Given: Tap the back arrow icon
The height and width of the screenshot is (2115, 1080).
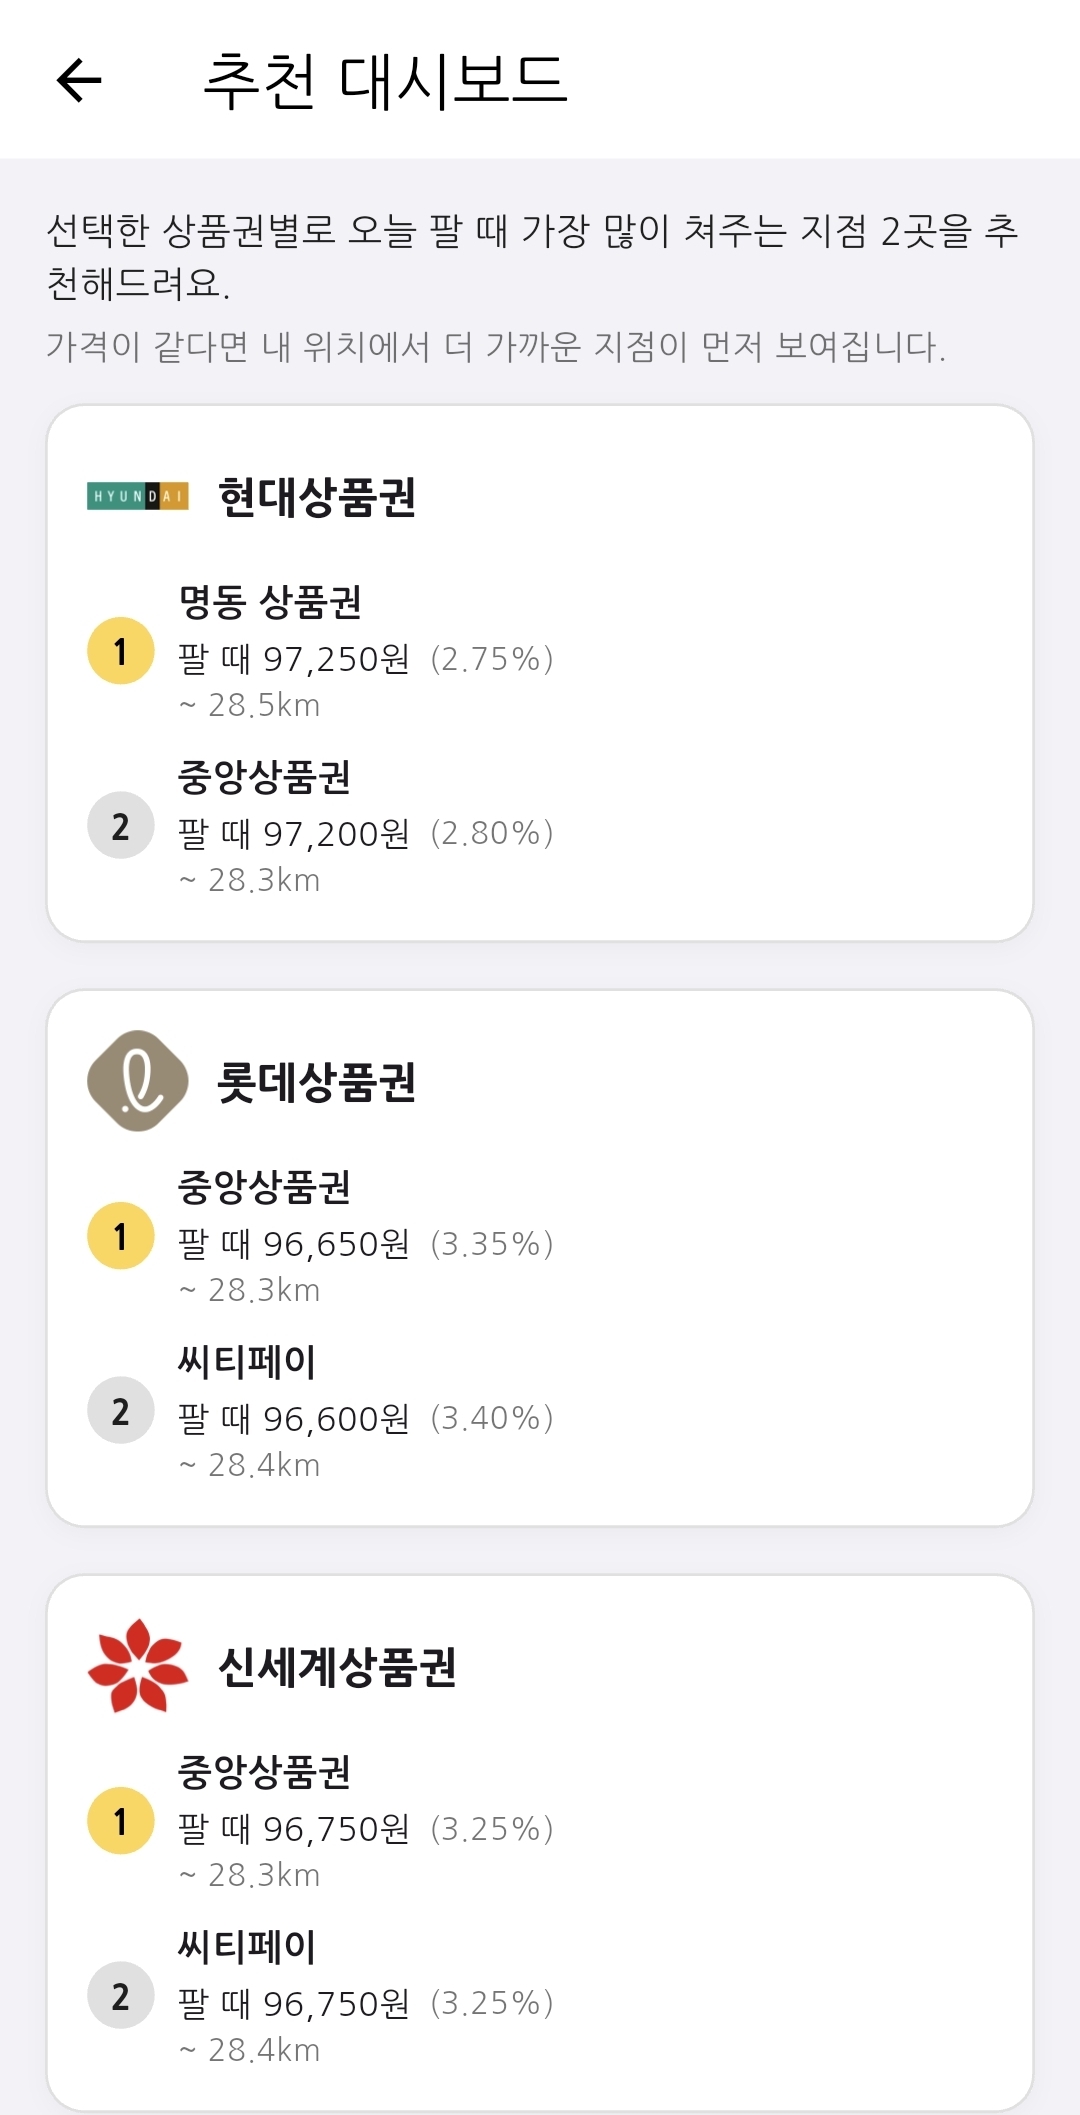Looking at the screenshot, I should (x=80, y=80).
